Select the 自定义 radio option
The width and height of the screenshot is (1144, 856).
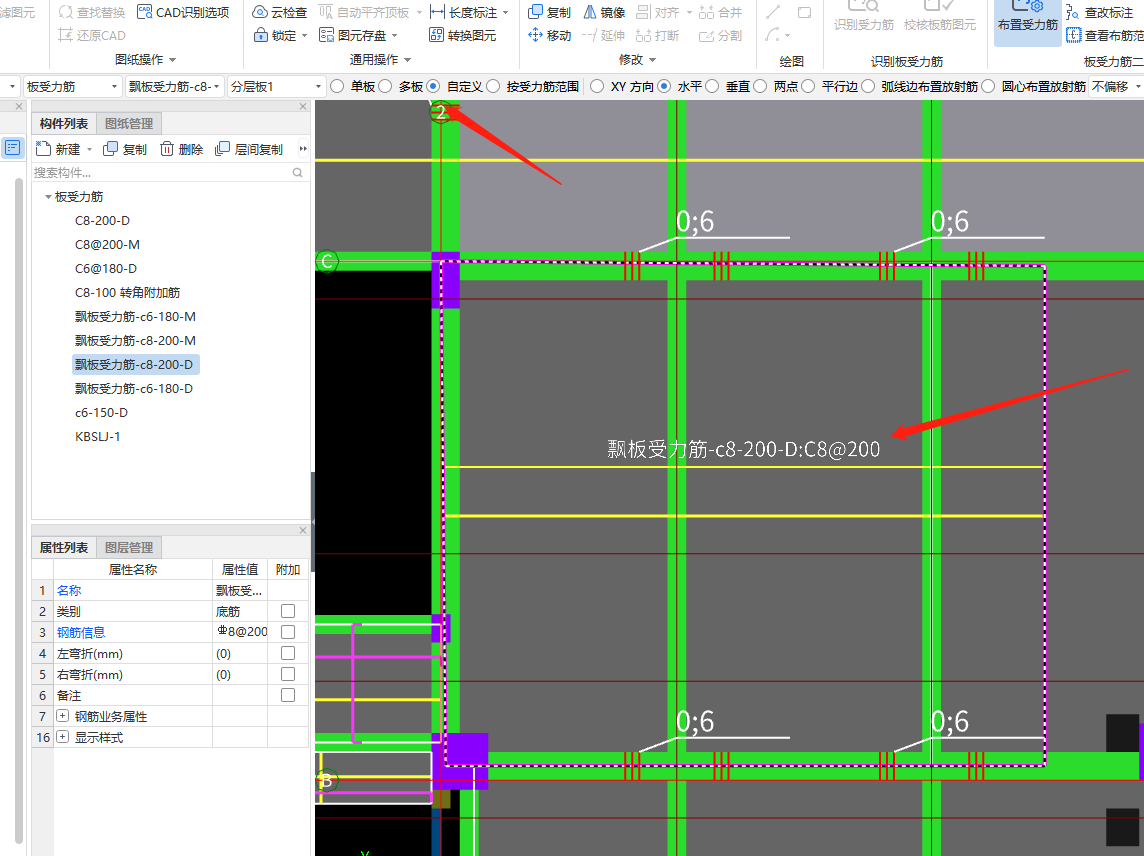(x=433, y=86)
